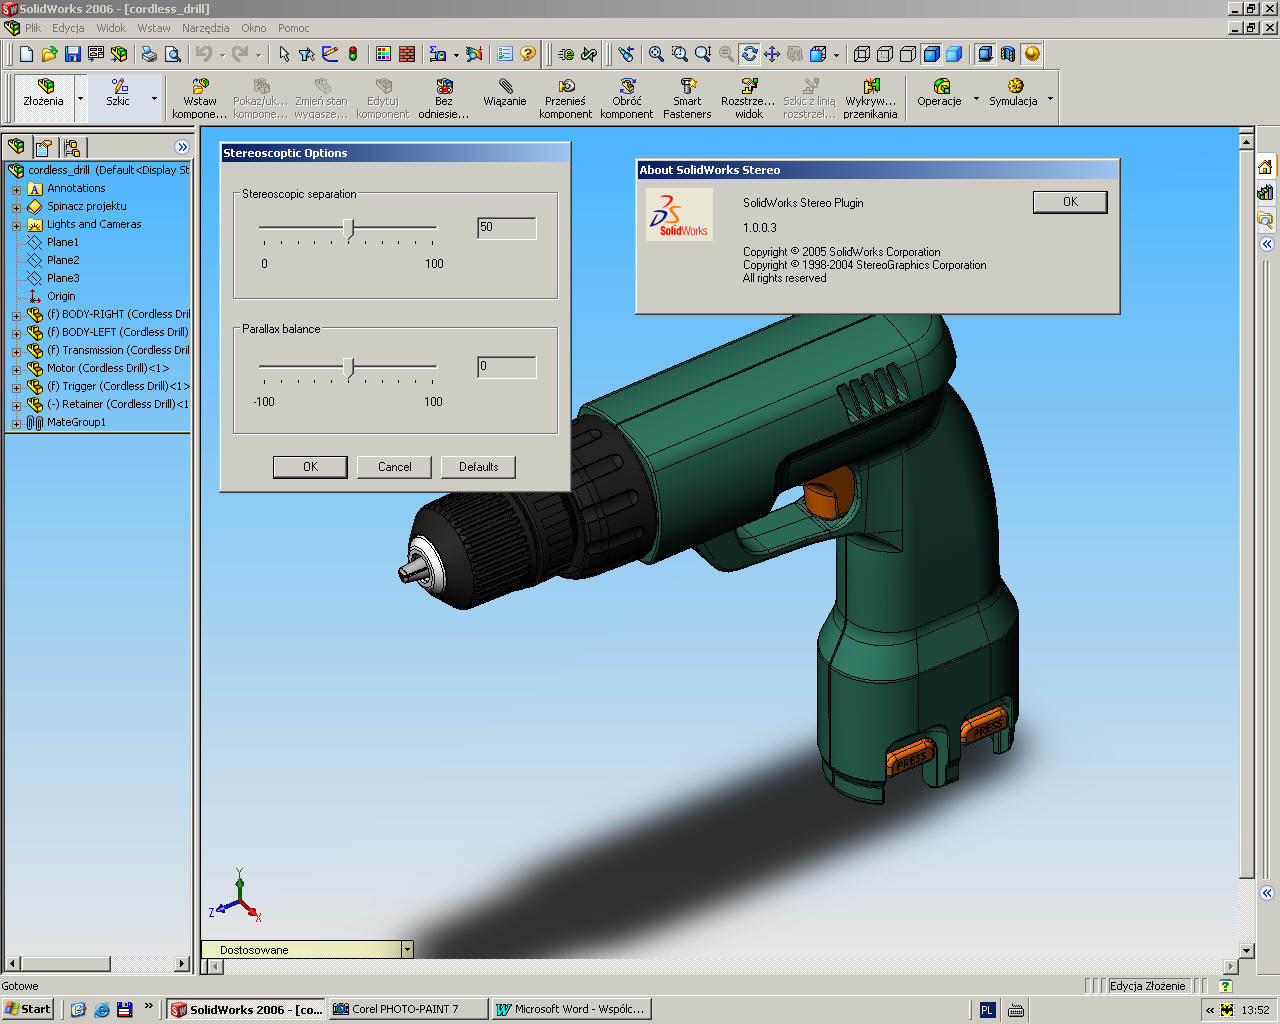
Task: Open the Widok menu
Action: coord(111,28)
